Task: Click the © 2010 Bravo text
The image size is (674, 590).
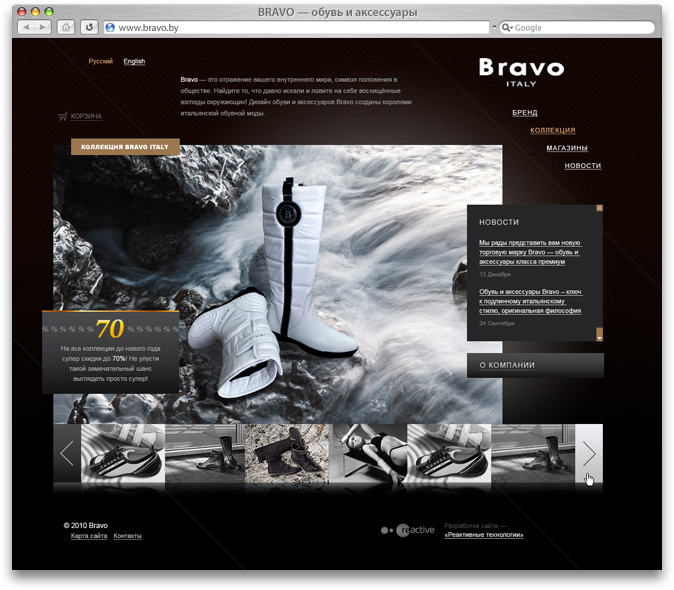Action: click(86, 525)
